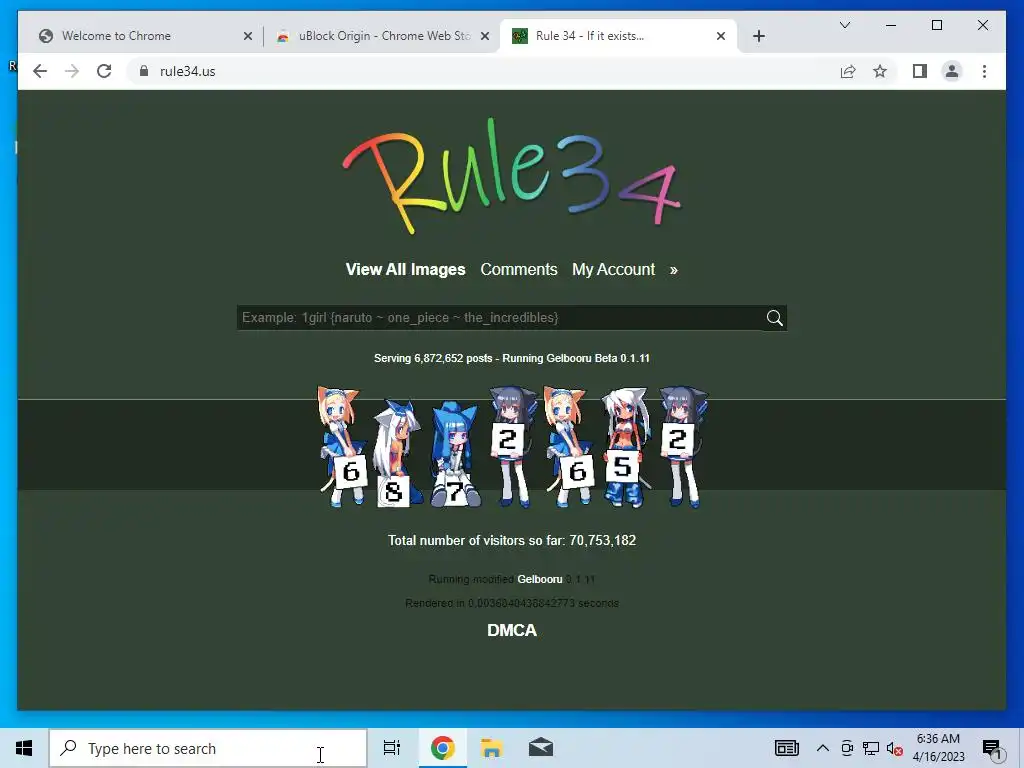Go back using Chrome's back arrow
Image resolution: width=1024 pixels, height=768 pixels.
coord(40,71)
